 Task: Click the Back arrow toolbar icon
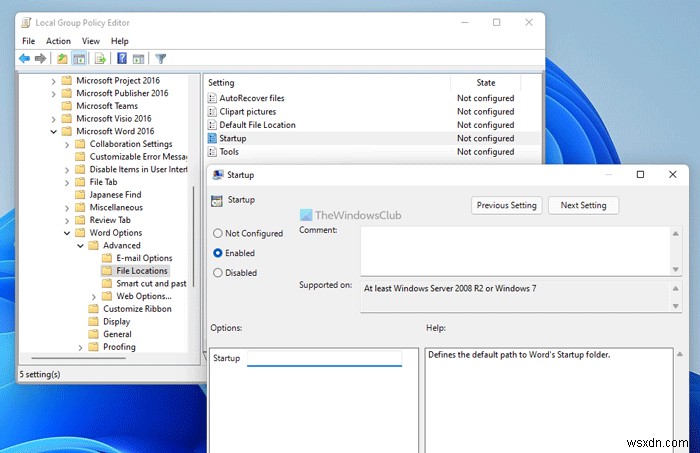24,59
